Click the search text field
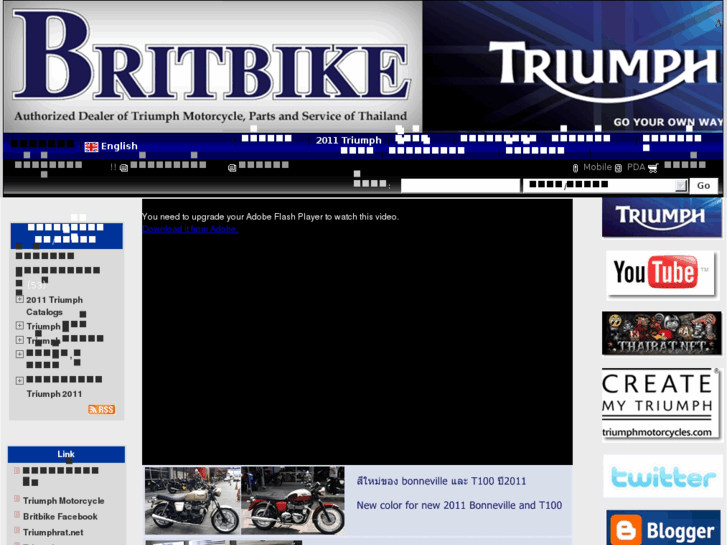This screenshot has height=545, width=727. click(x=460, y=186)
